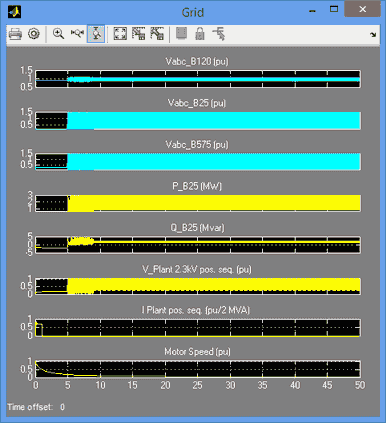Click the Motor Speed plot area

coord(198,369)
